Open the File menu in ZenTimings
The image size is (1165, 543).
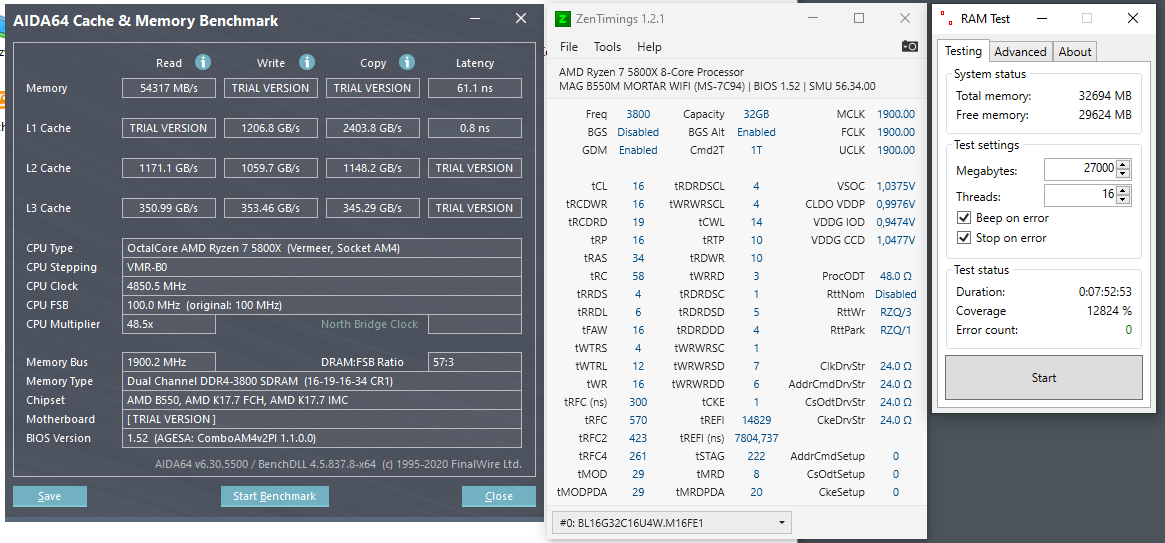[x=568, y=47]
